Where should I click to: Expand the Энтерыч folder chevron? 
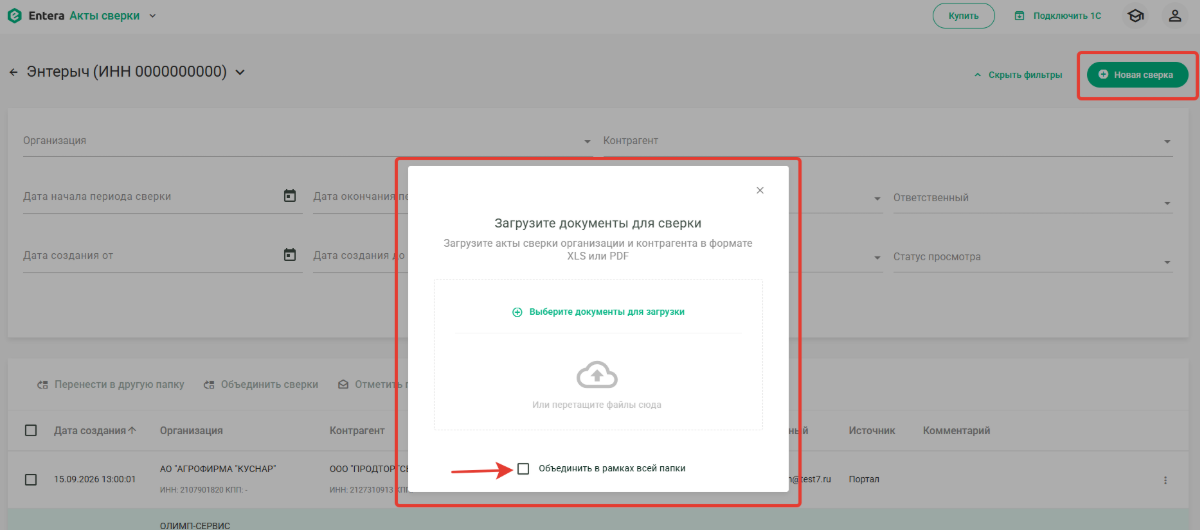coord(240,72)
